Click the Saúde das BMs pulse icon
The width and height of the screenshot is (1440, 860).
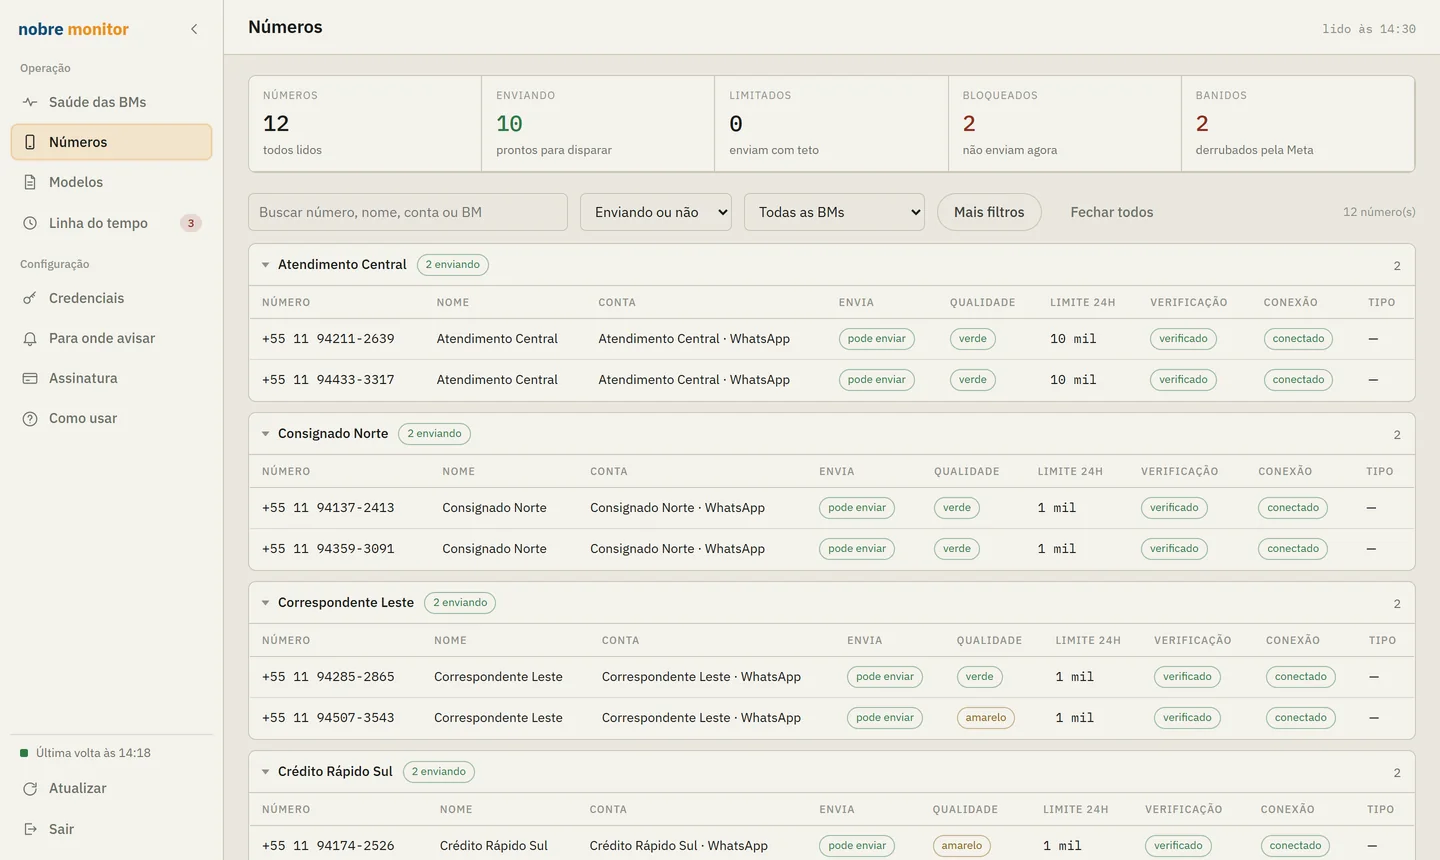(x=30, y=102)
